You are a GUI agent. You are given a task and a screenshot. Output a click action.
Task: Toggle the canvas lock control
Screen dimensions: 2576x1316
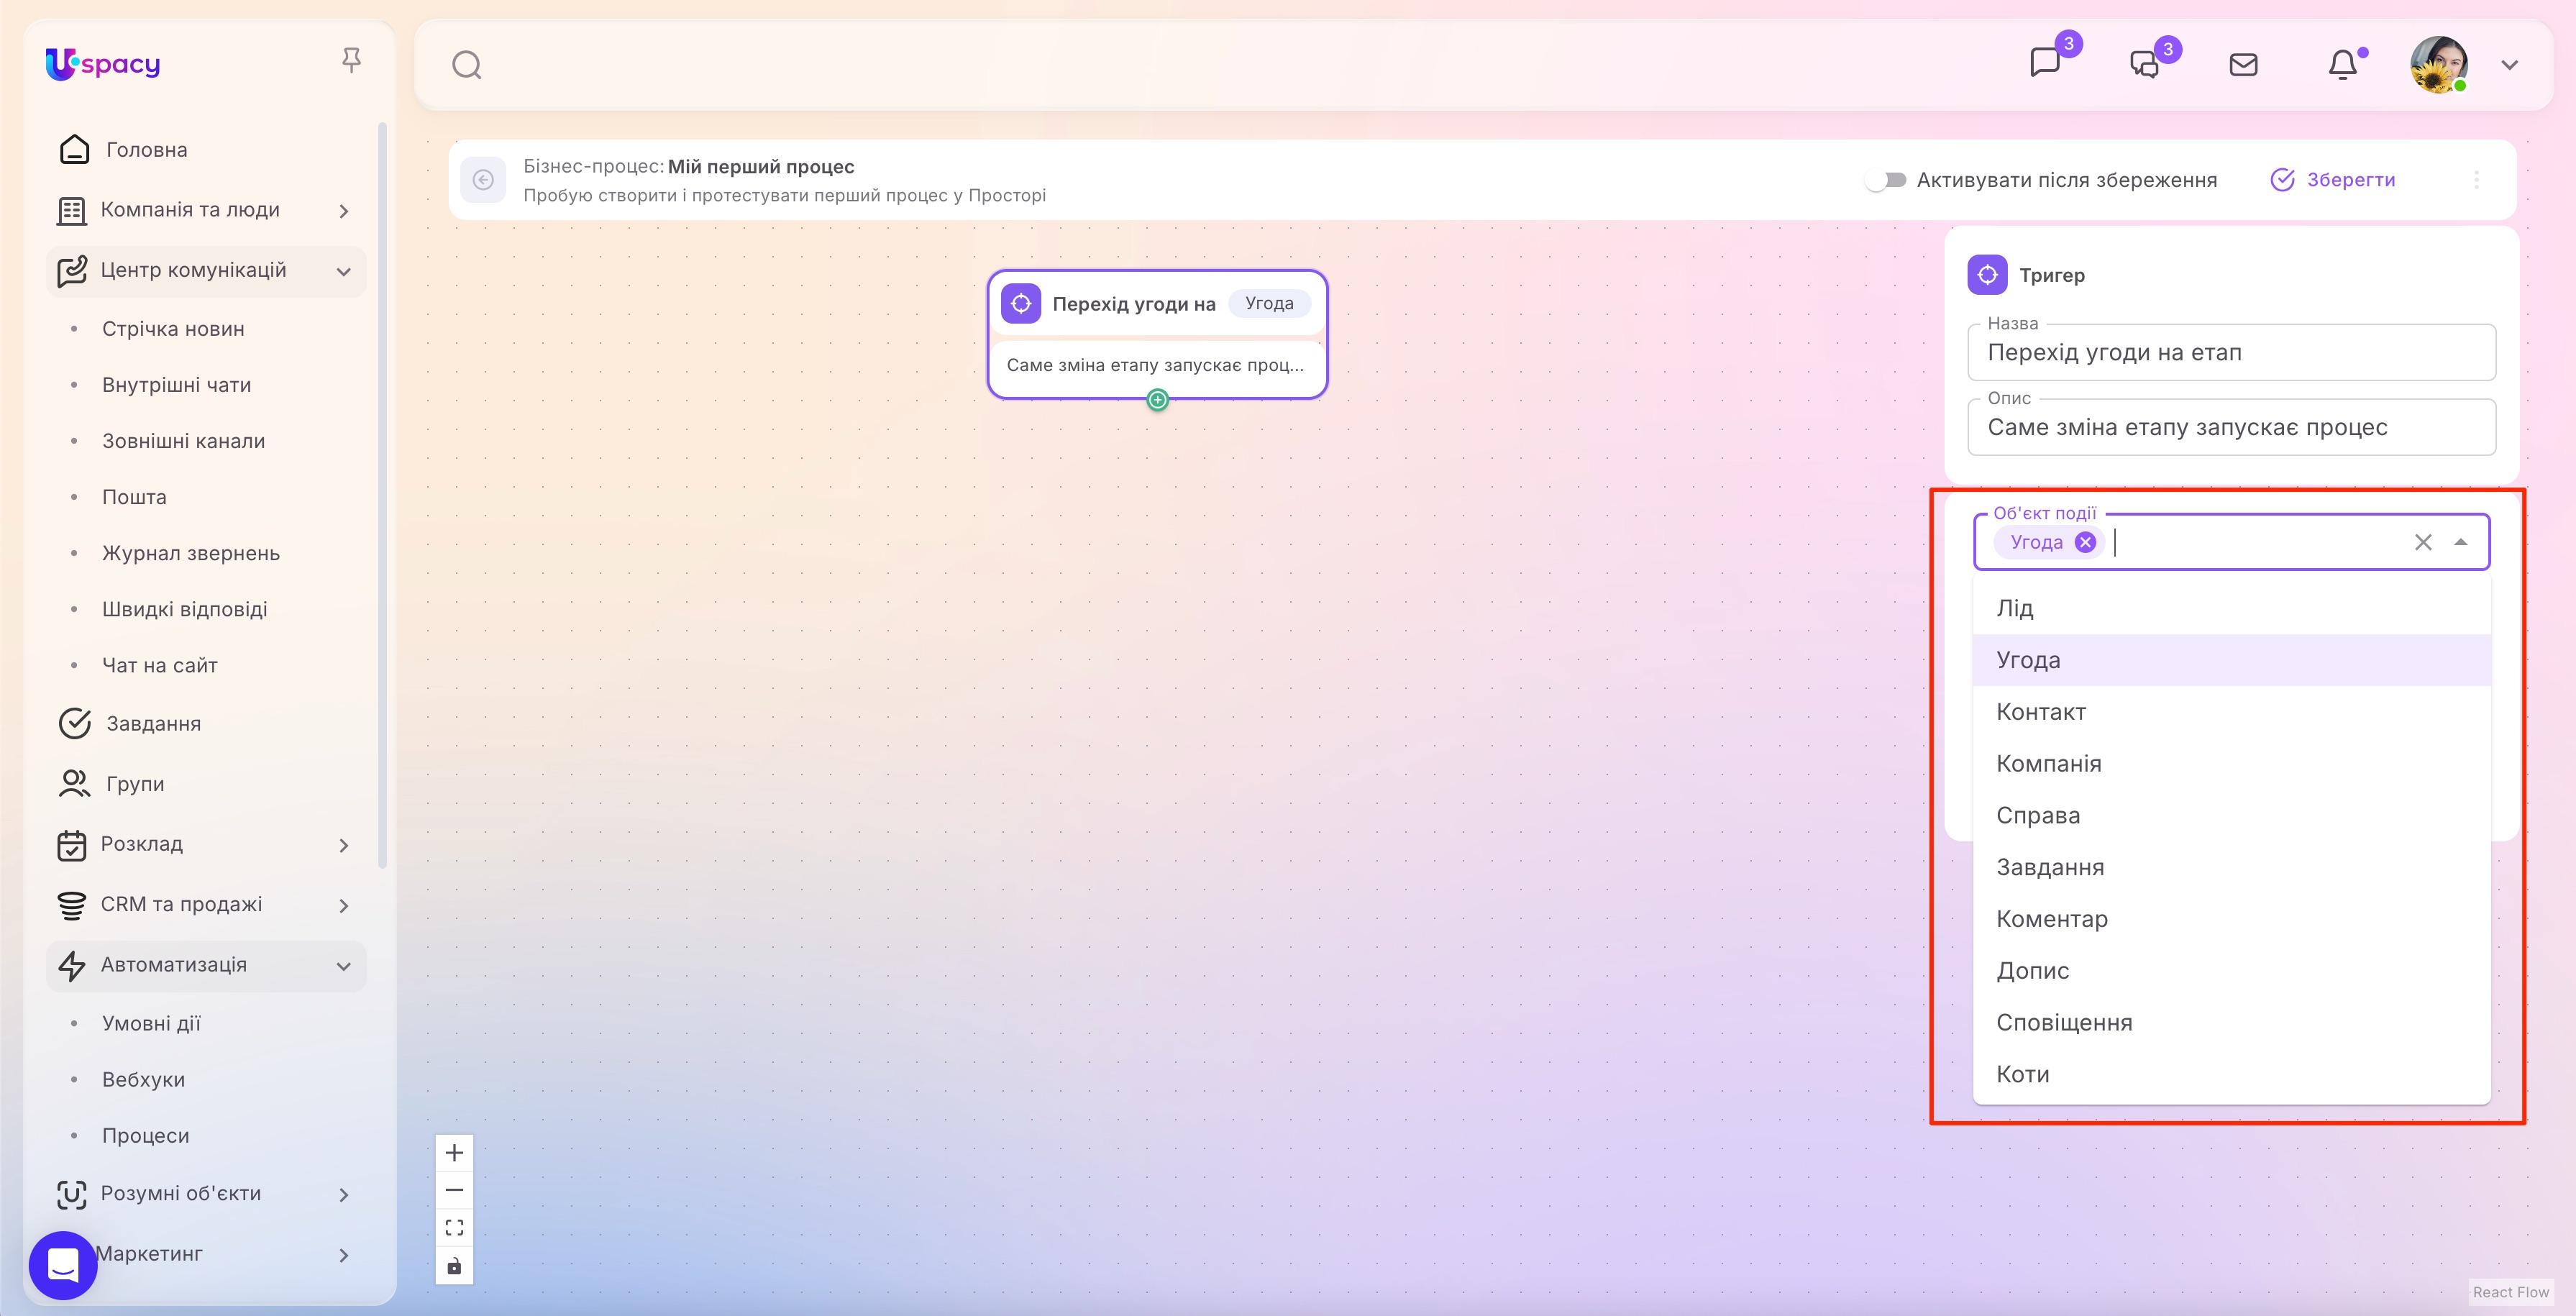pos(454,1265)
